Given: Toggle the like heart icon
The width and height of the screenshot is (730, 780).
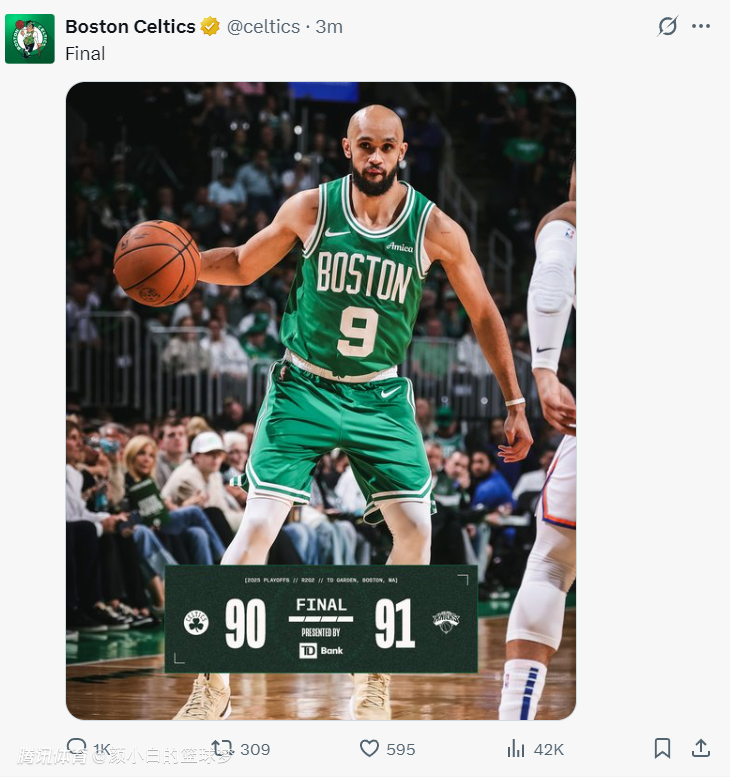Looking at the screenshot, I should [x=369, y=748].
